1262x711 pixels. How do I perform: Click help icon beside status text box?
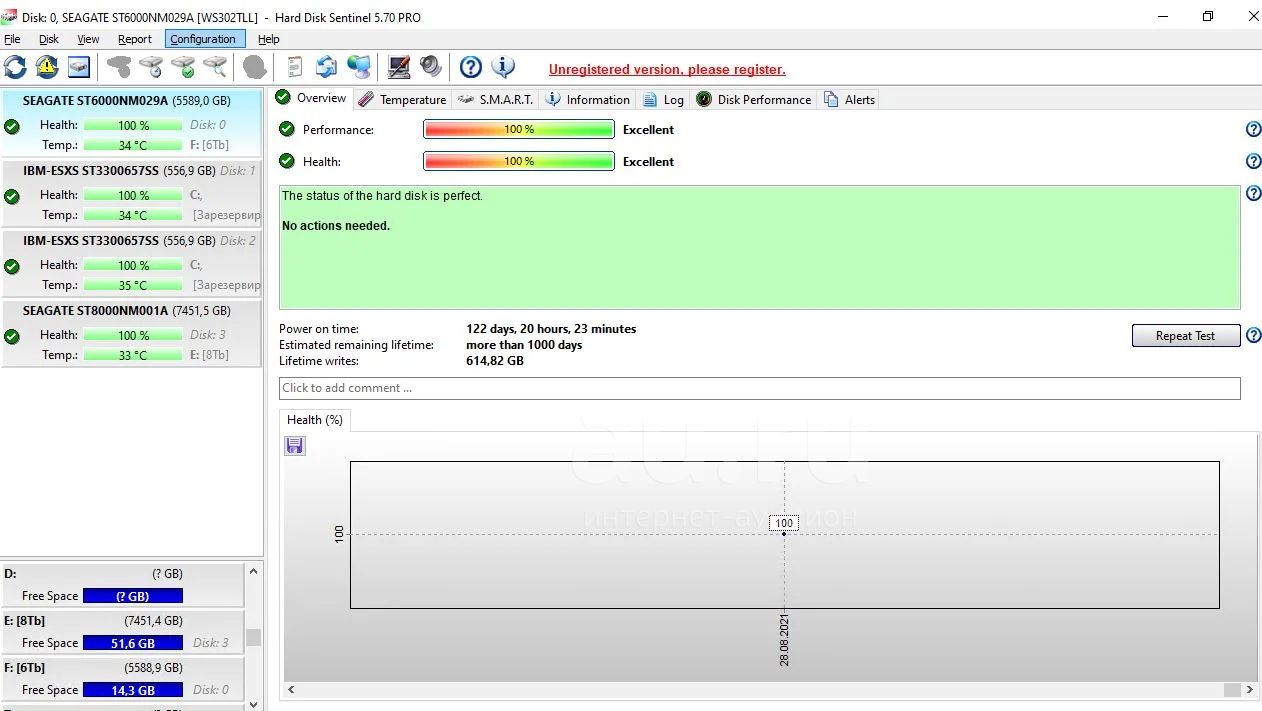pyautogui.click(x=1253, y=194)
